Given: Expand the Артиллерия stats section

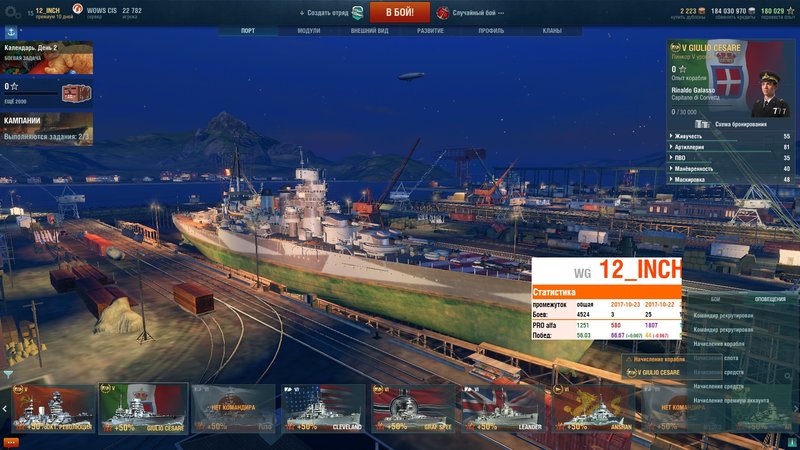Looking at the screenshot, I should 731,147.
